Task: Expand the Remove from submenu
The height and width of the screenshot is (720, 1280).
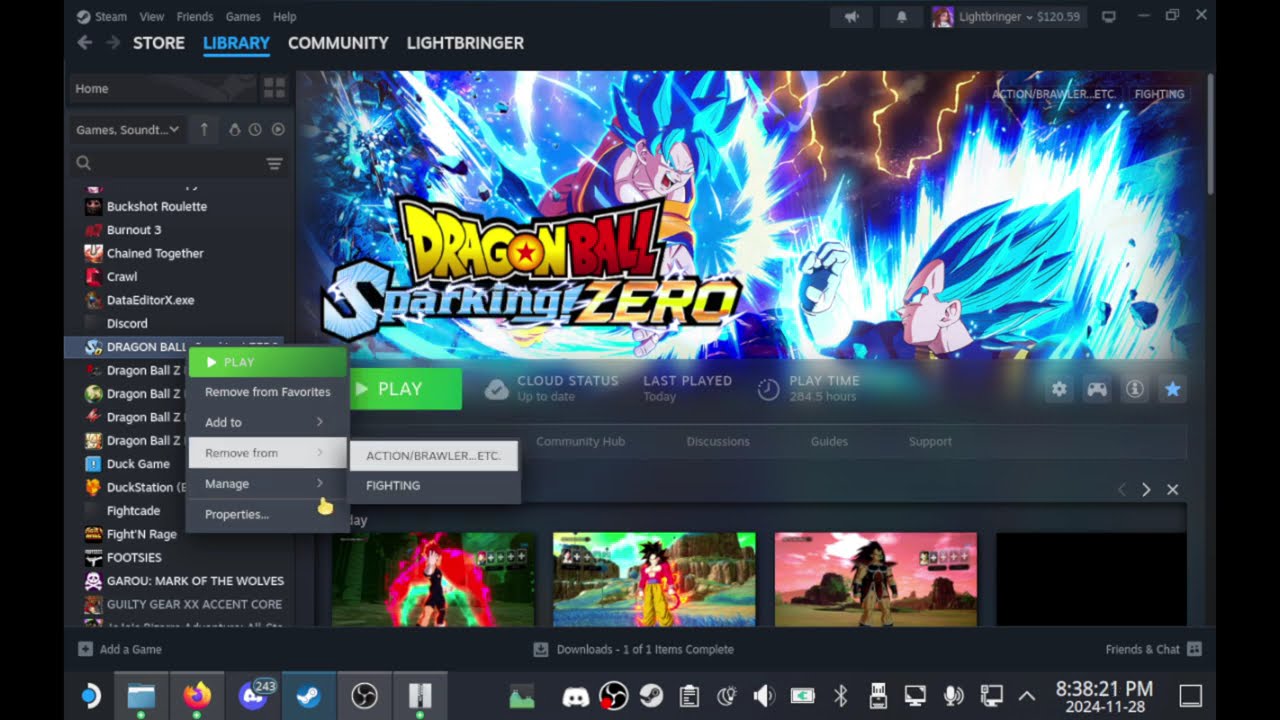Action: (266, 453)
